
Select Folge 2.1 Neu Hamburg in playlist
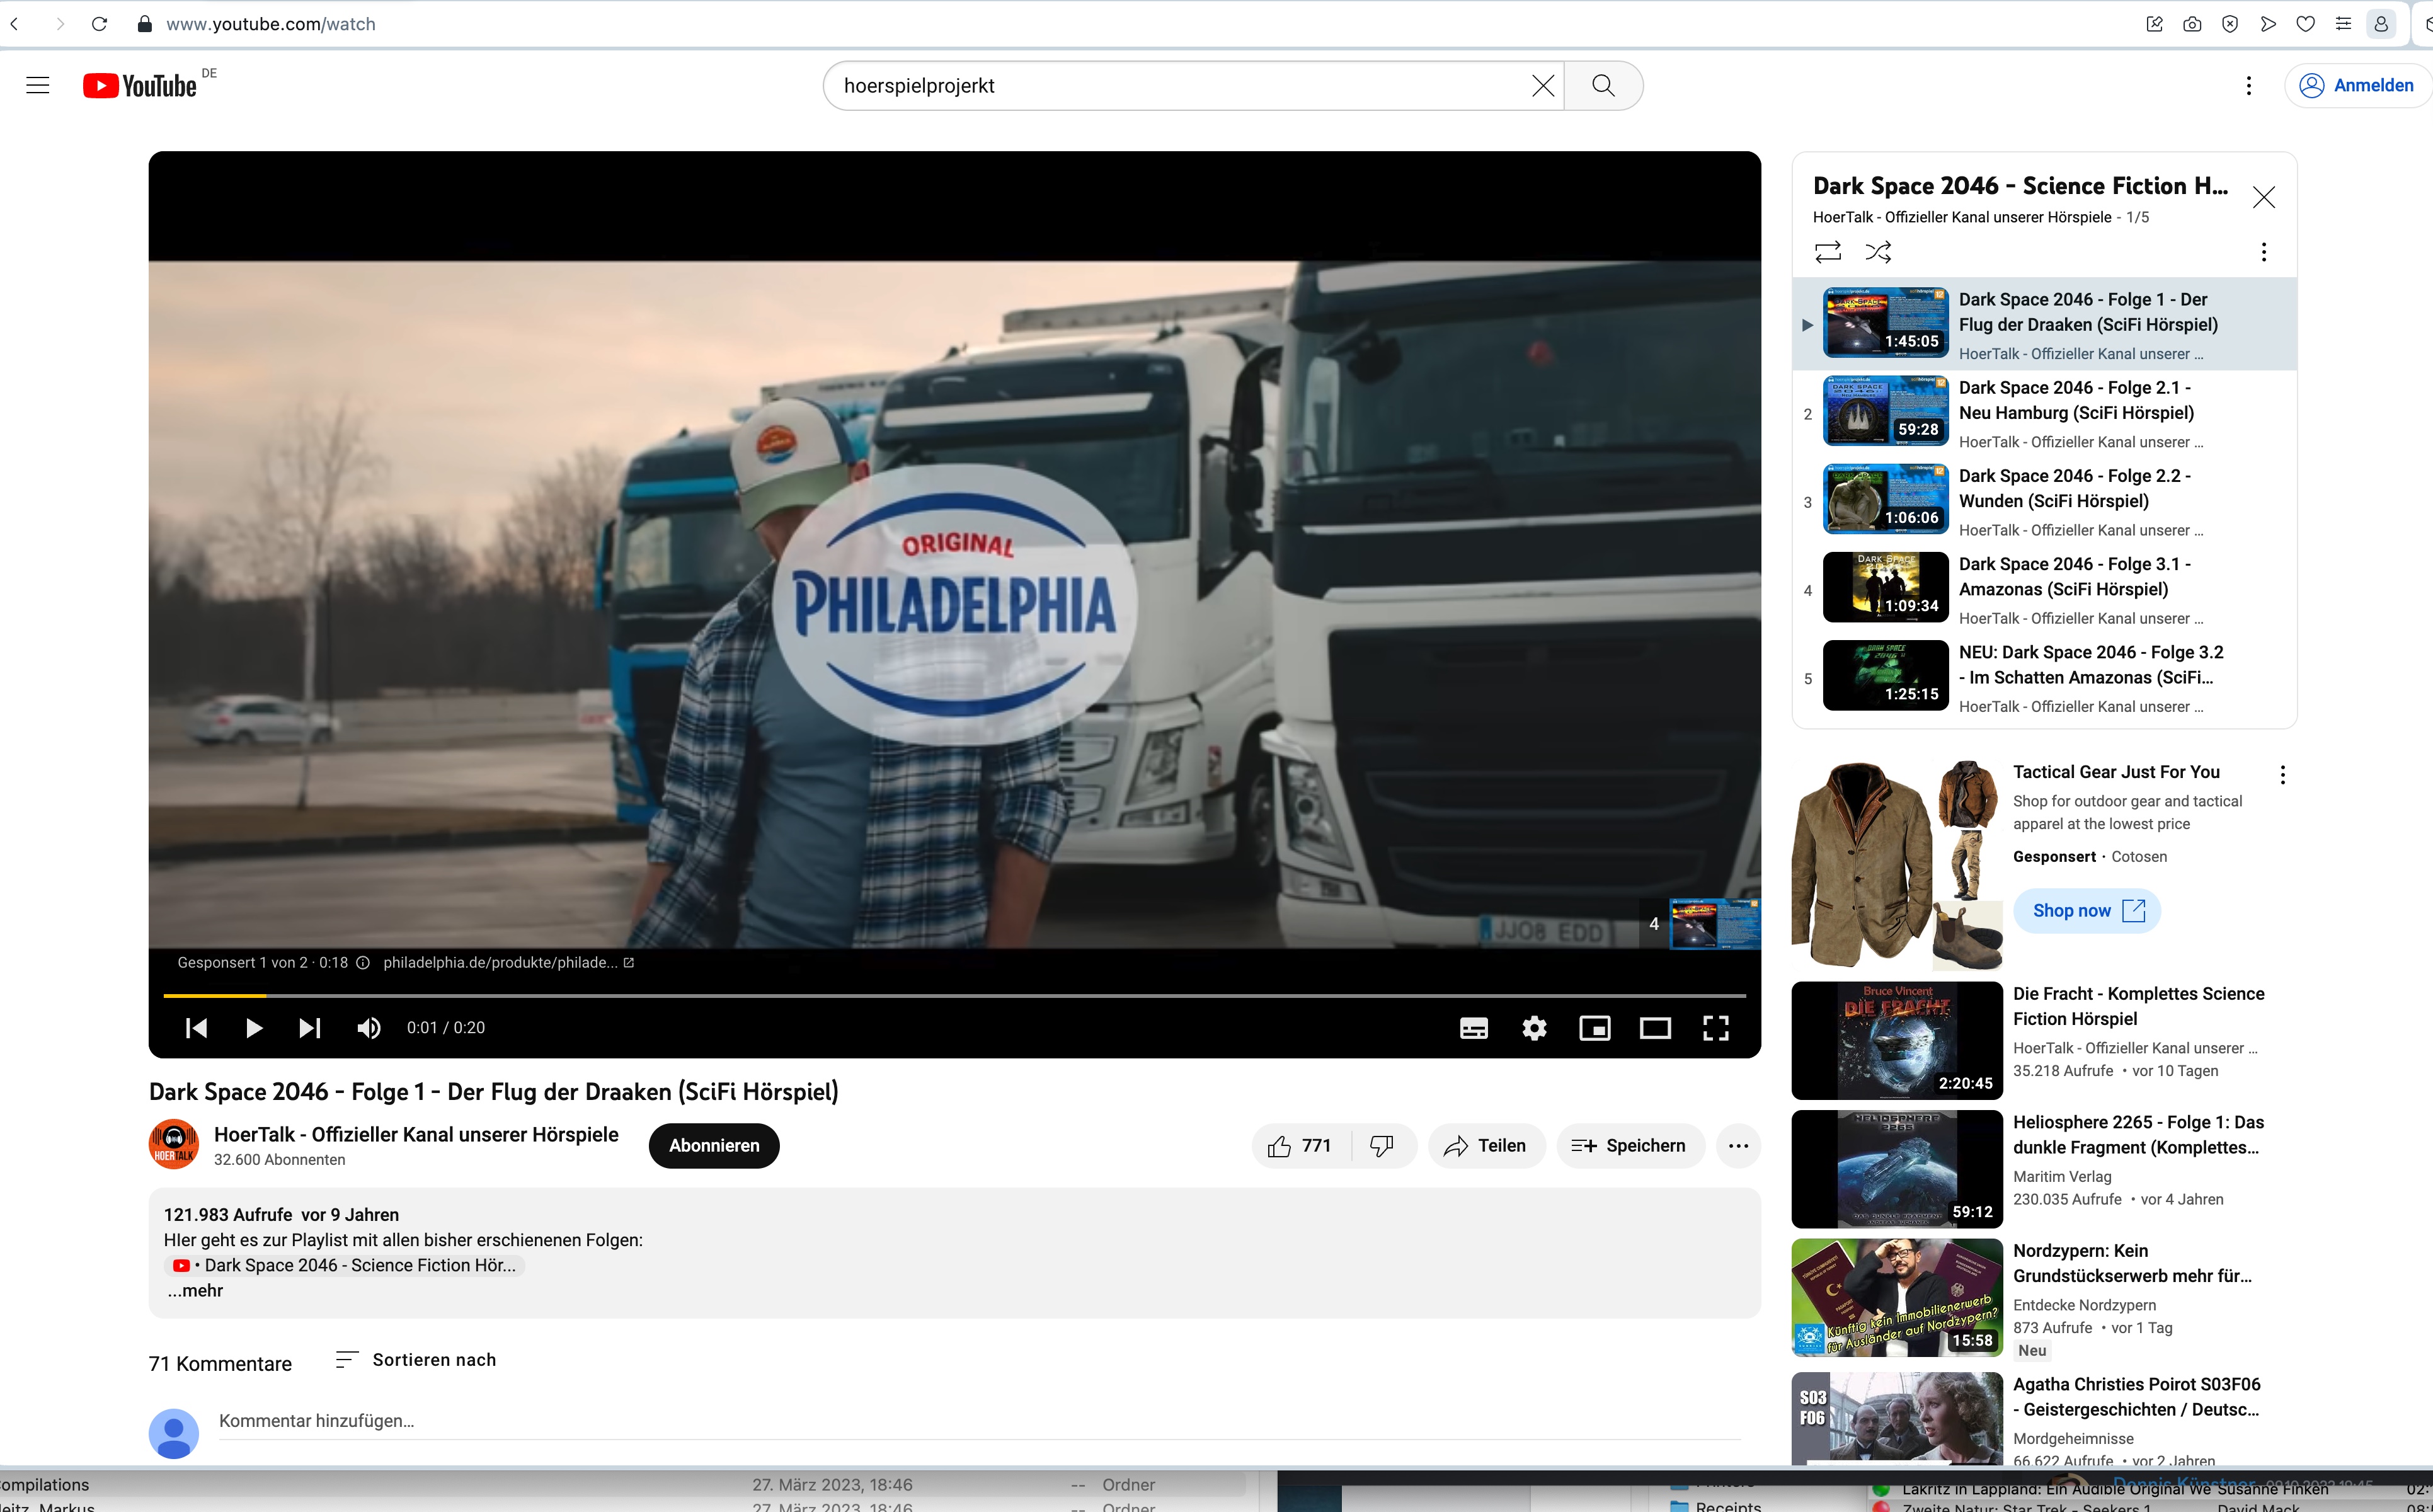pyautogui.click(x=2044, y=414)
